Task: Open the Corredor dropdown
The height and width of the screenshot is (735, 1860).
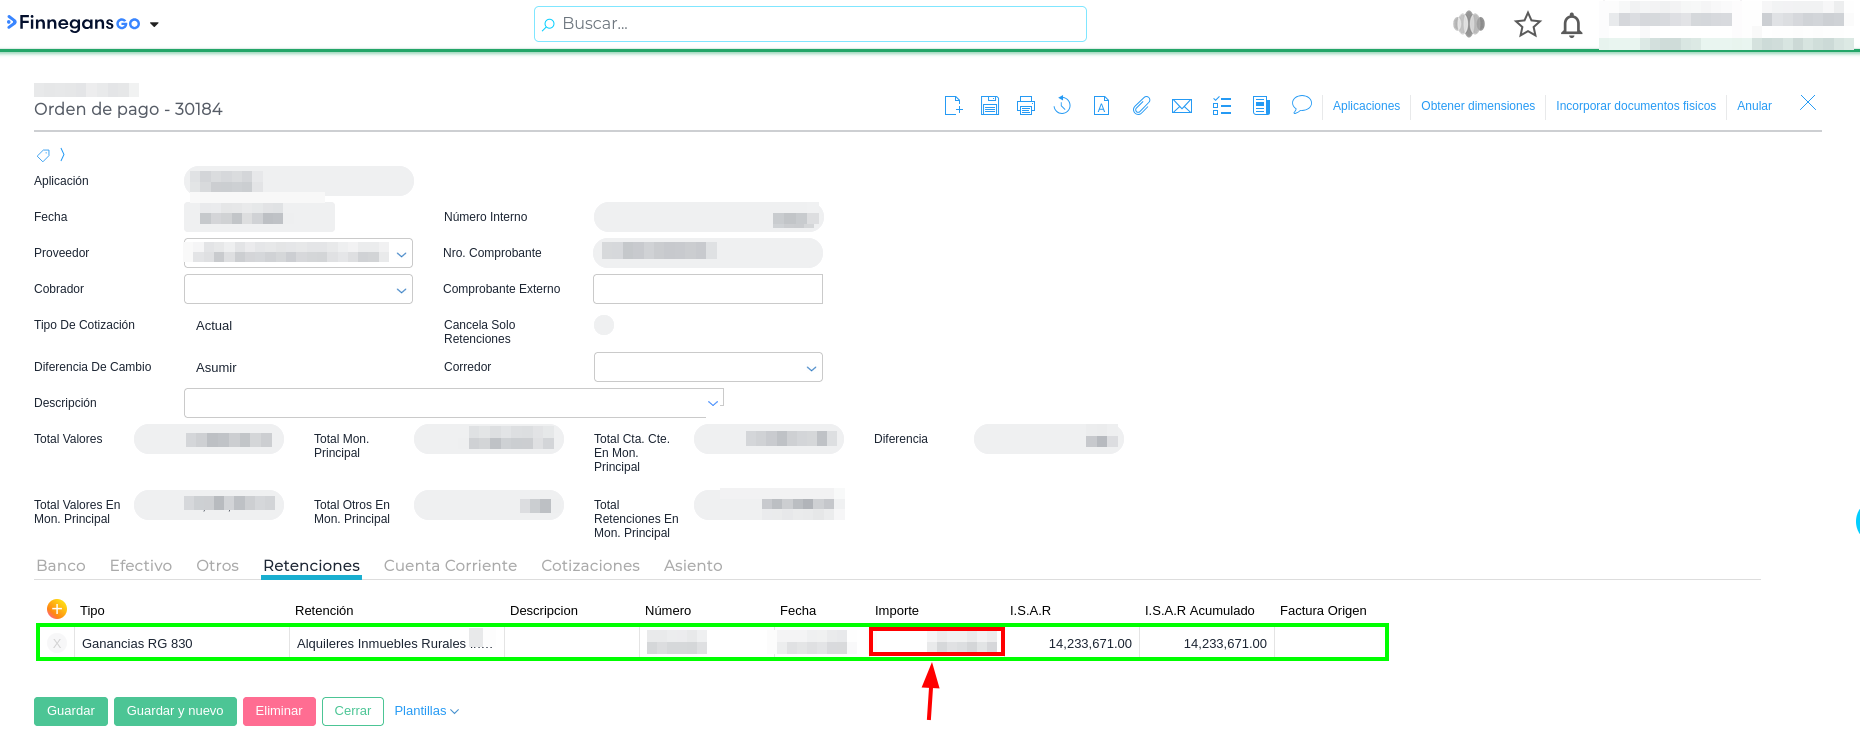Action: click(x=811, y=368)
